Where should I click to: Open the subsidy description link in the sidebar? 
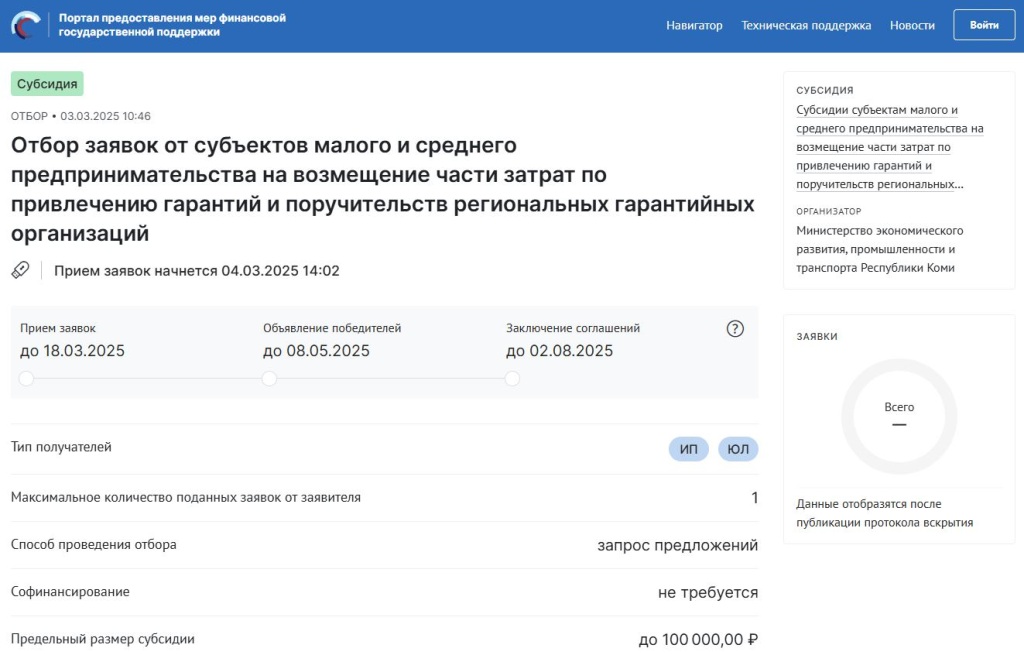[889, 147]
